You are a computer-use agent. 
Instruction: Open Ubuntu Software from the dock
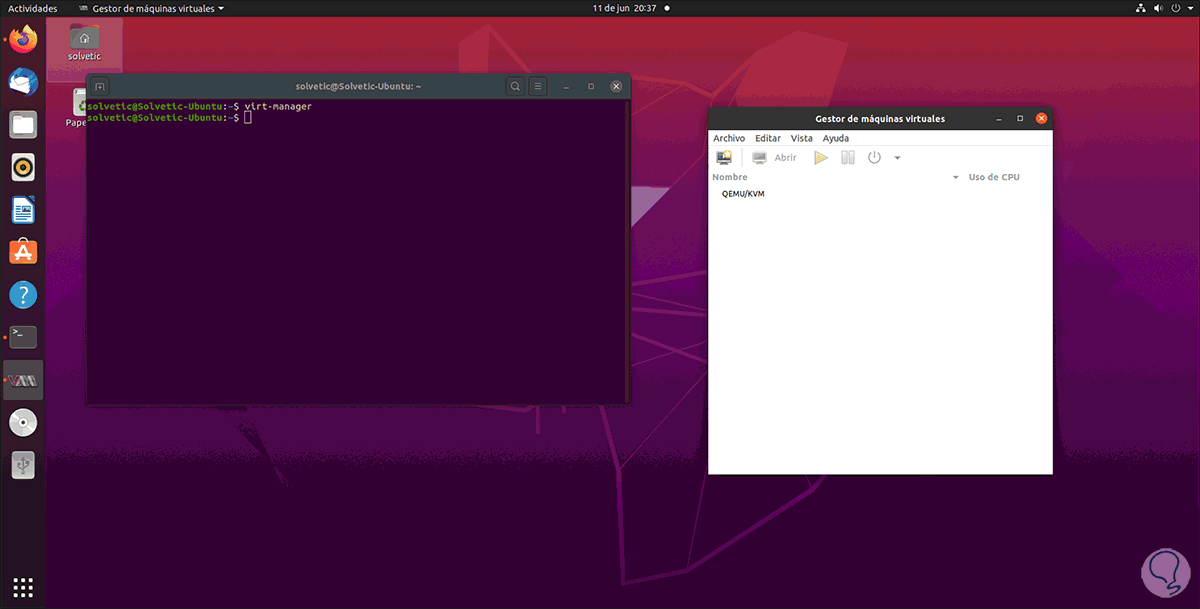23,252
